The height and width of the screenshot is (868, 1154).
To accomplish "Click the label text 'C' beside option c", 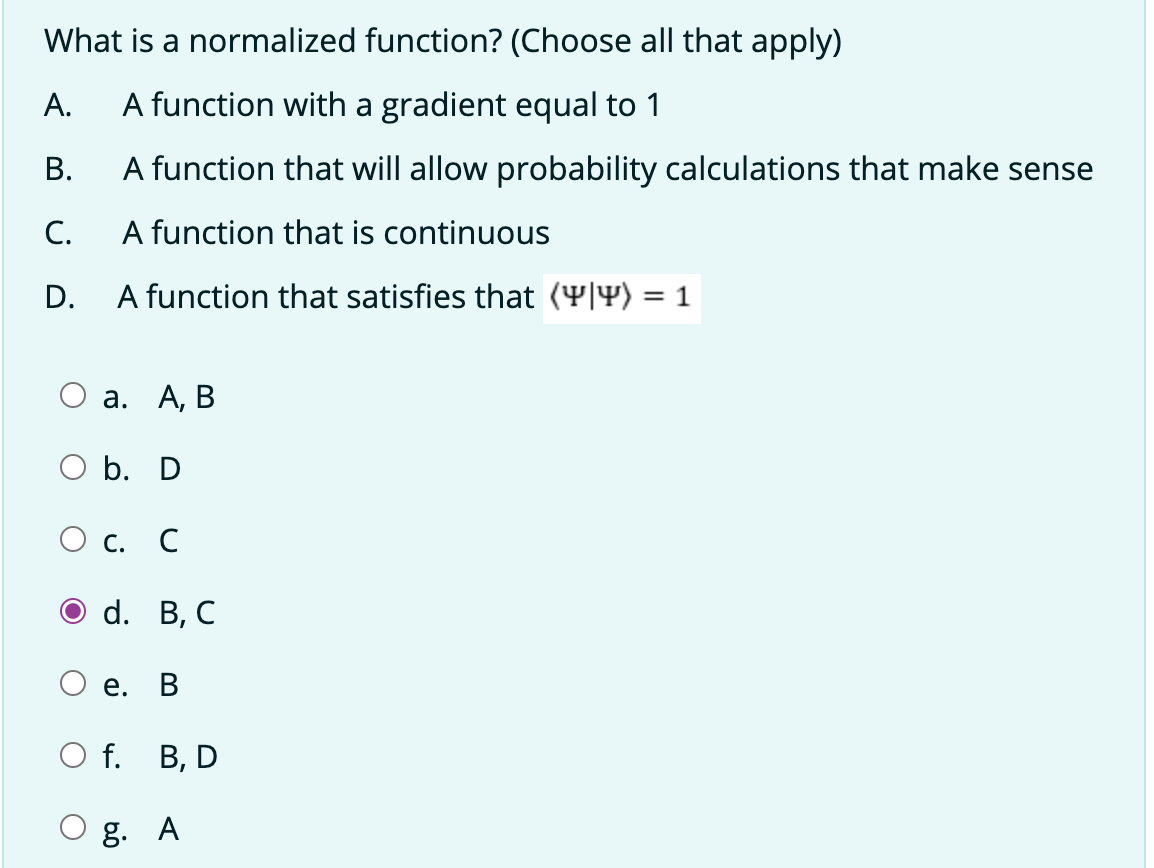I will pyautogui.click(x=168, y=540).
